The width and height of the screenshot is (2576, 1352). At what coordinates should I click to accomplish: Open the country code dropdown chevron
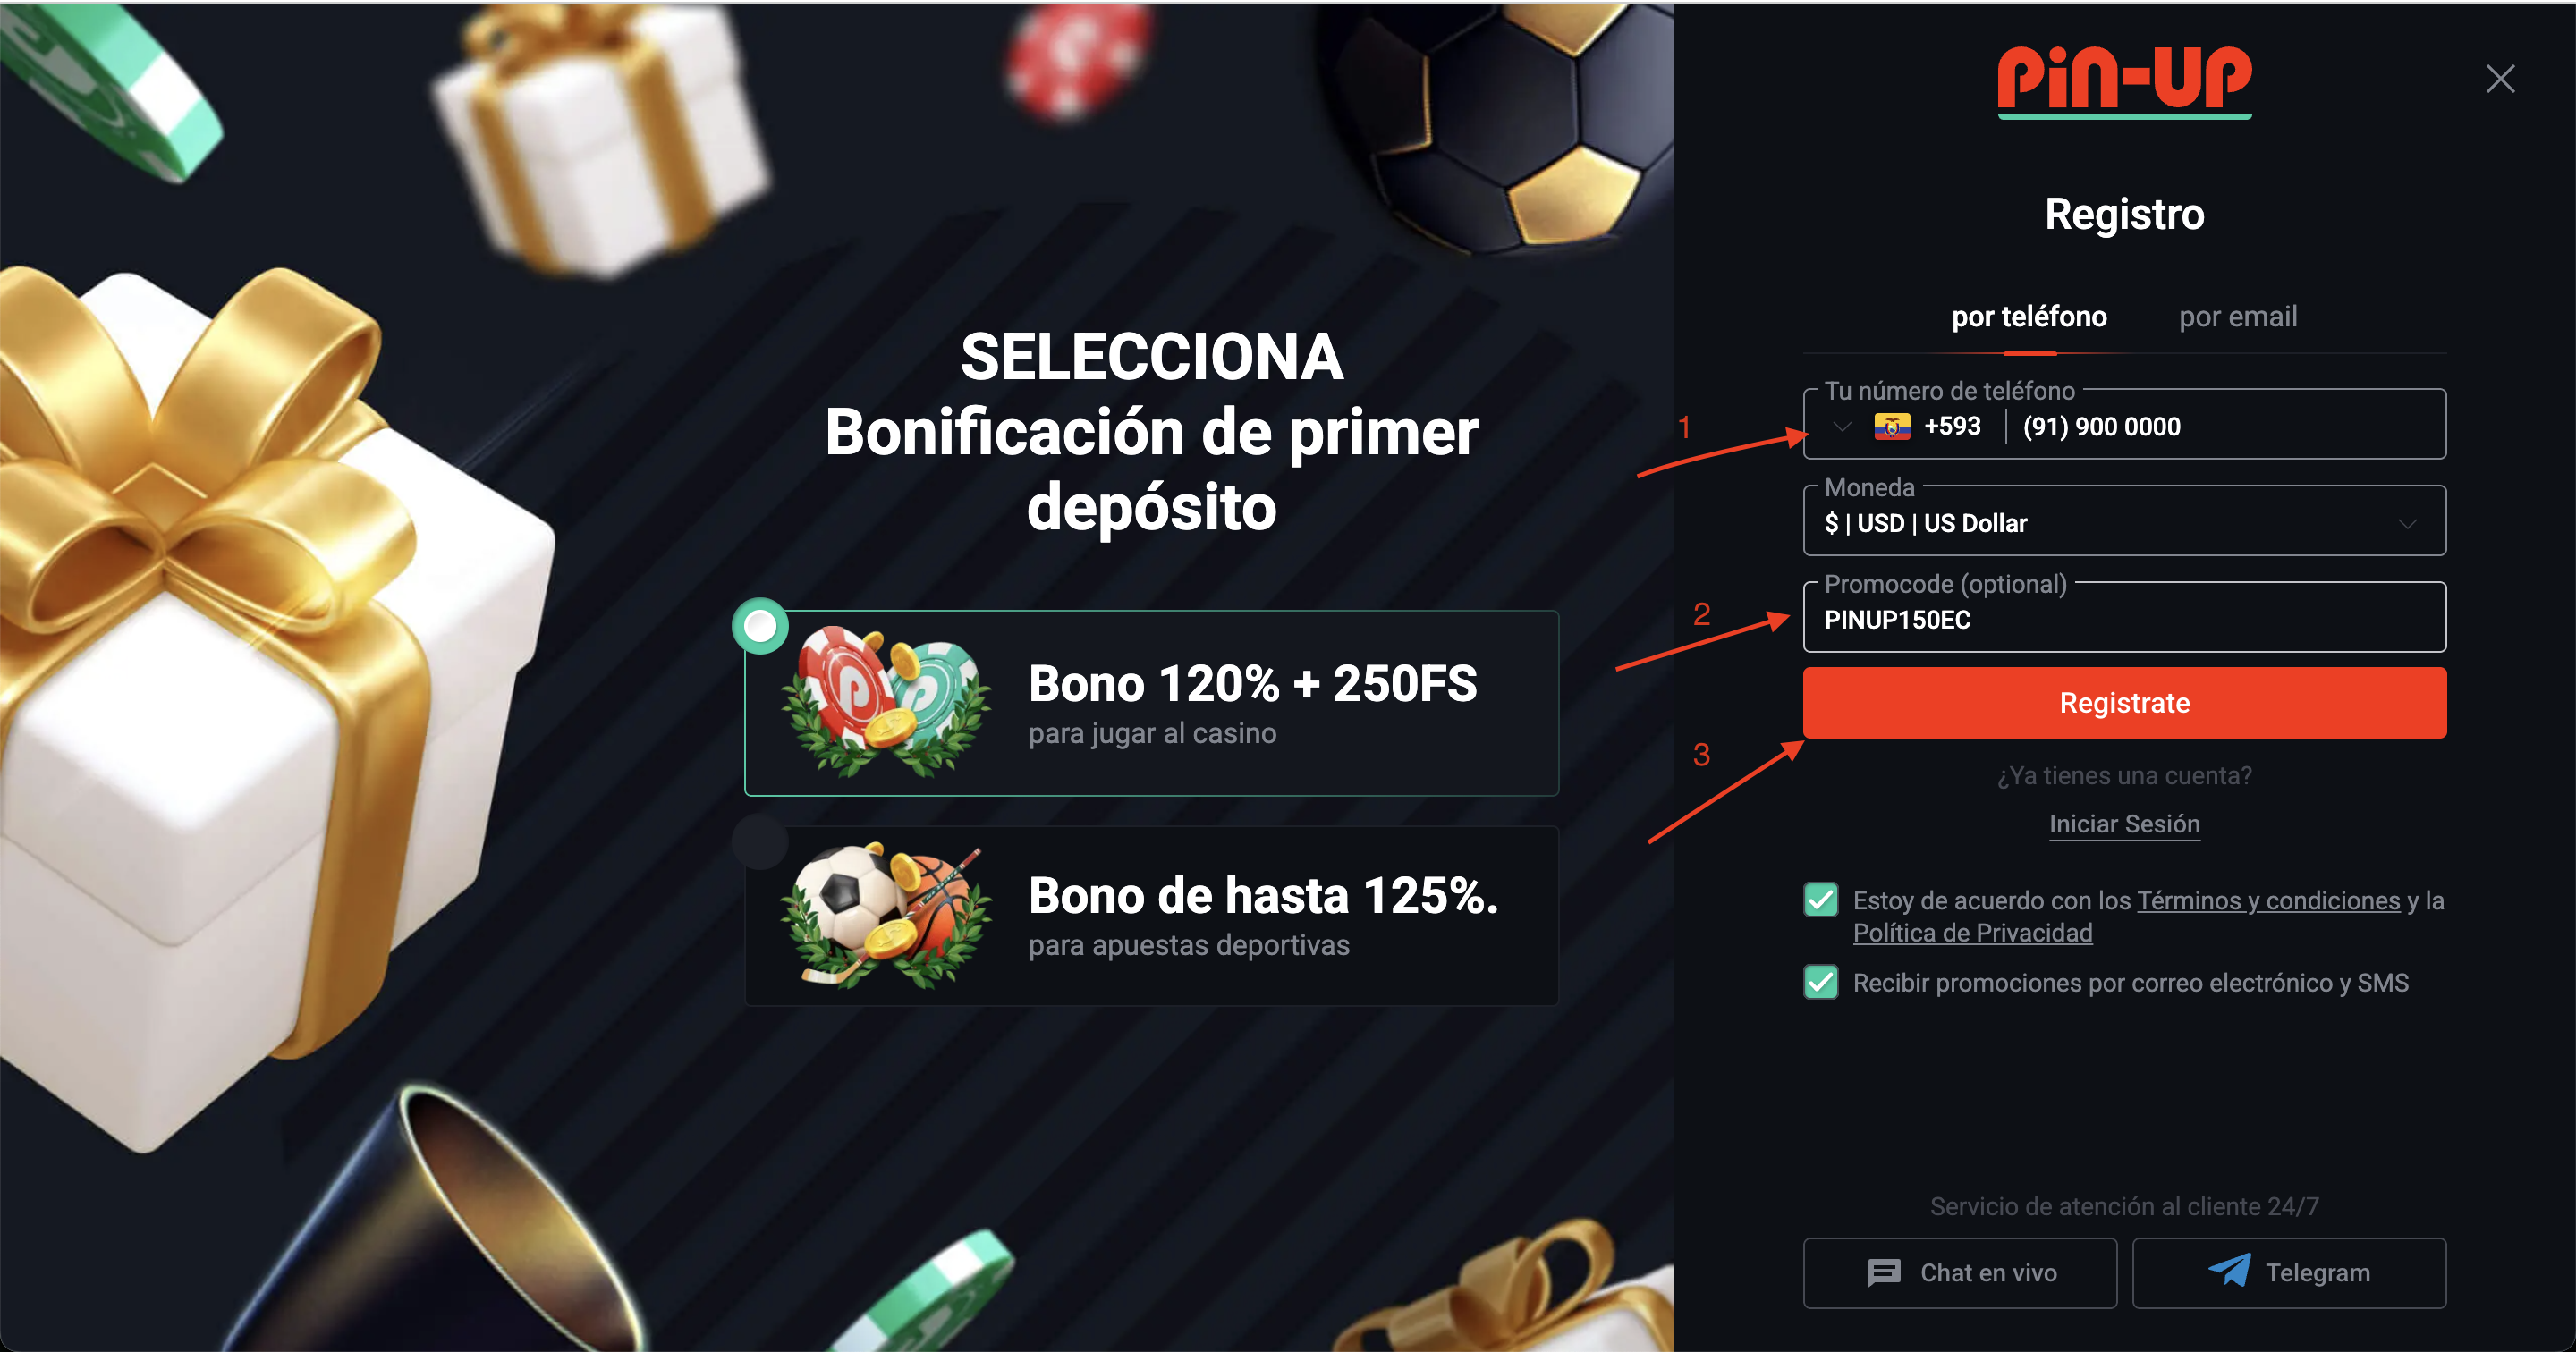point(1842,427)
